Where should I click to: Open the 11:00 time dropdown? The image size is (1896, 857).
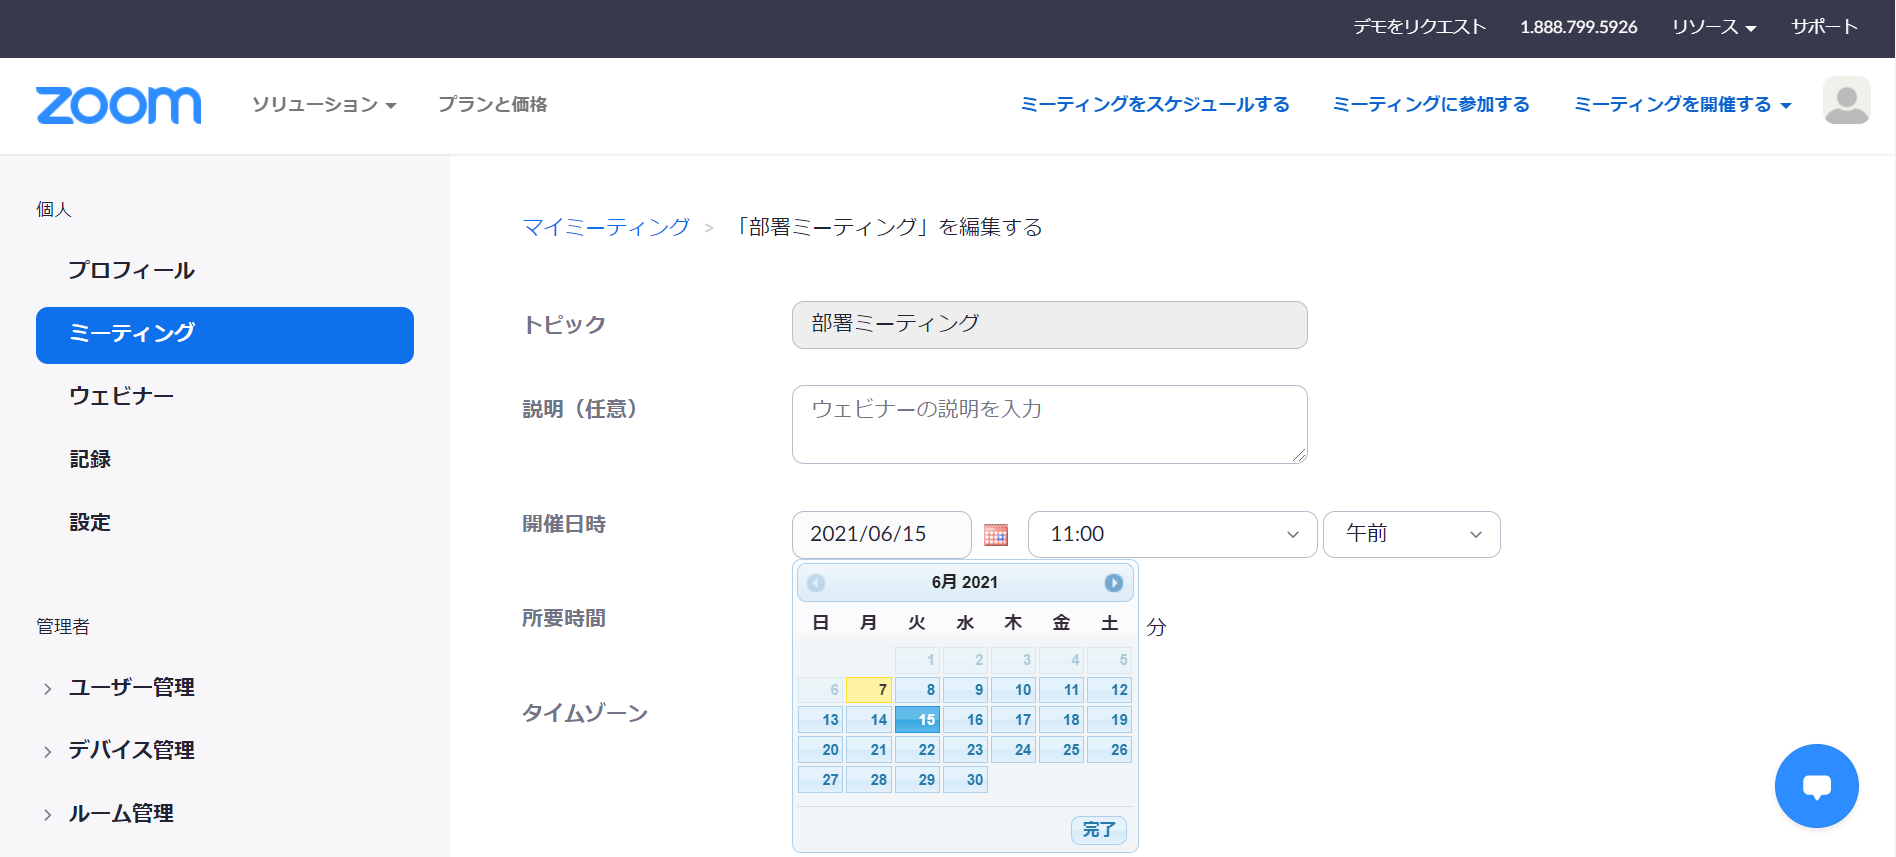tap(1172, 535)
